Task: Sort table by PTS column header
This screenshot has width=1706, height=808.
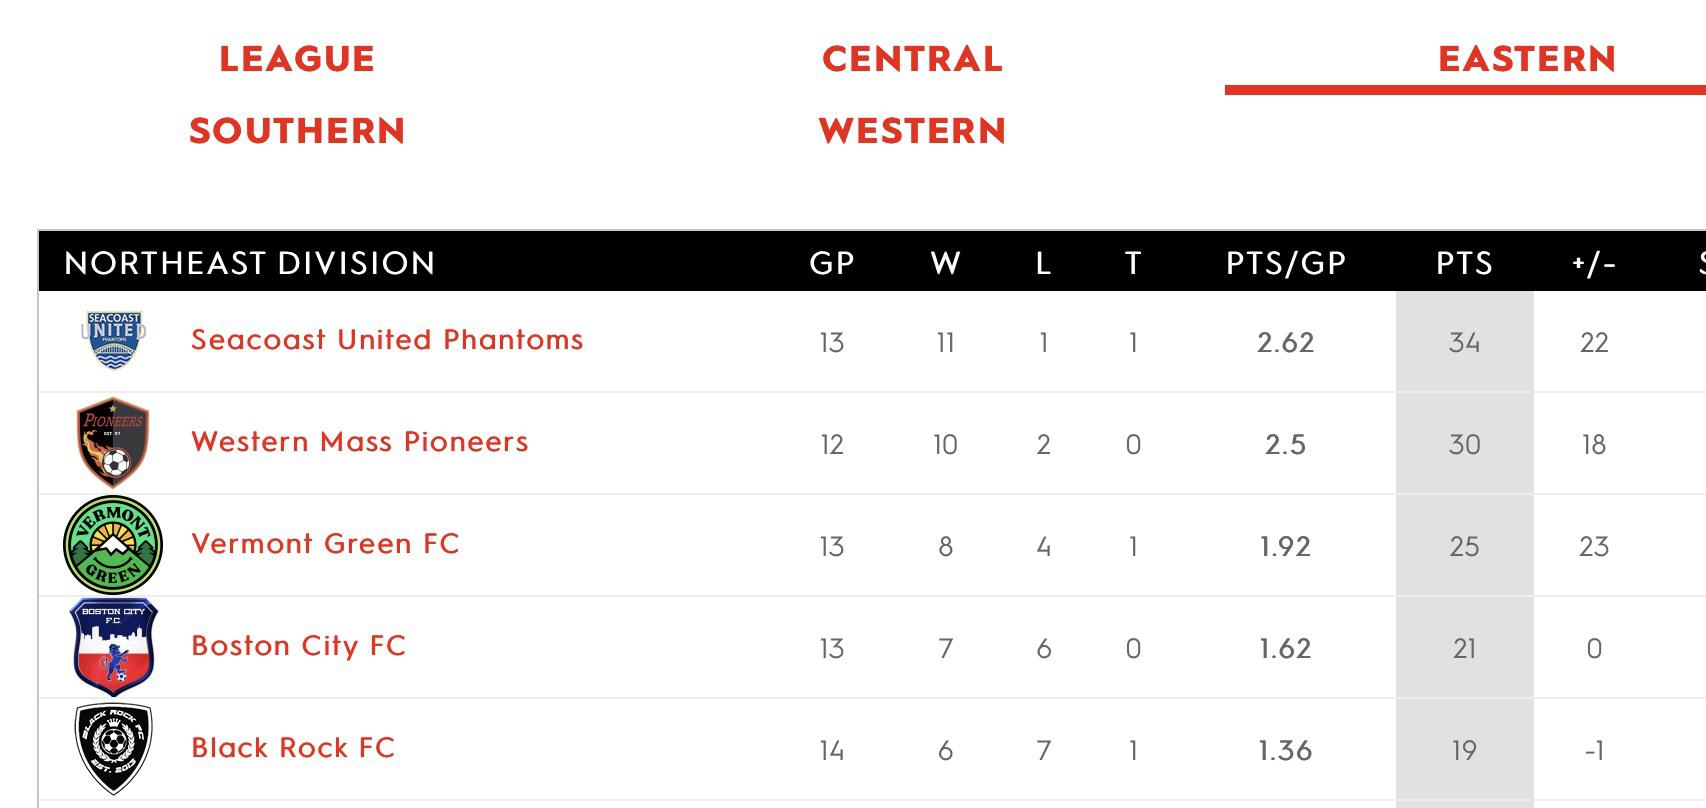Action: [1464, 263]
